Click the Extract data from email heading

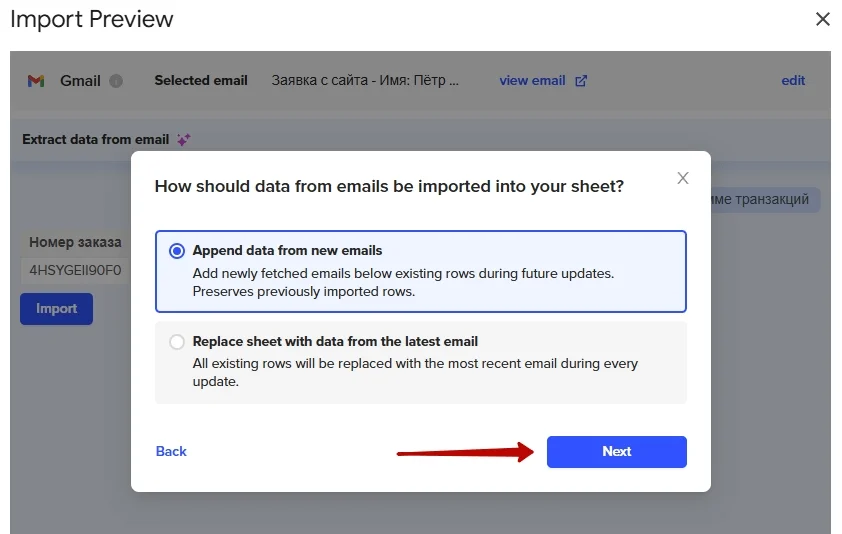click(96, 140)
